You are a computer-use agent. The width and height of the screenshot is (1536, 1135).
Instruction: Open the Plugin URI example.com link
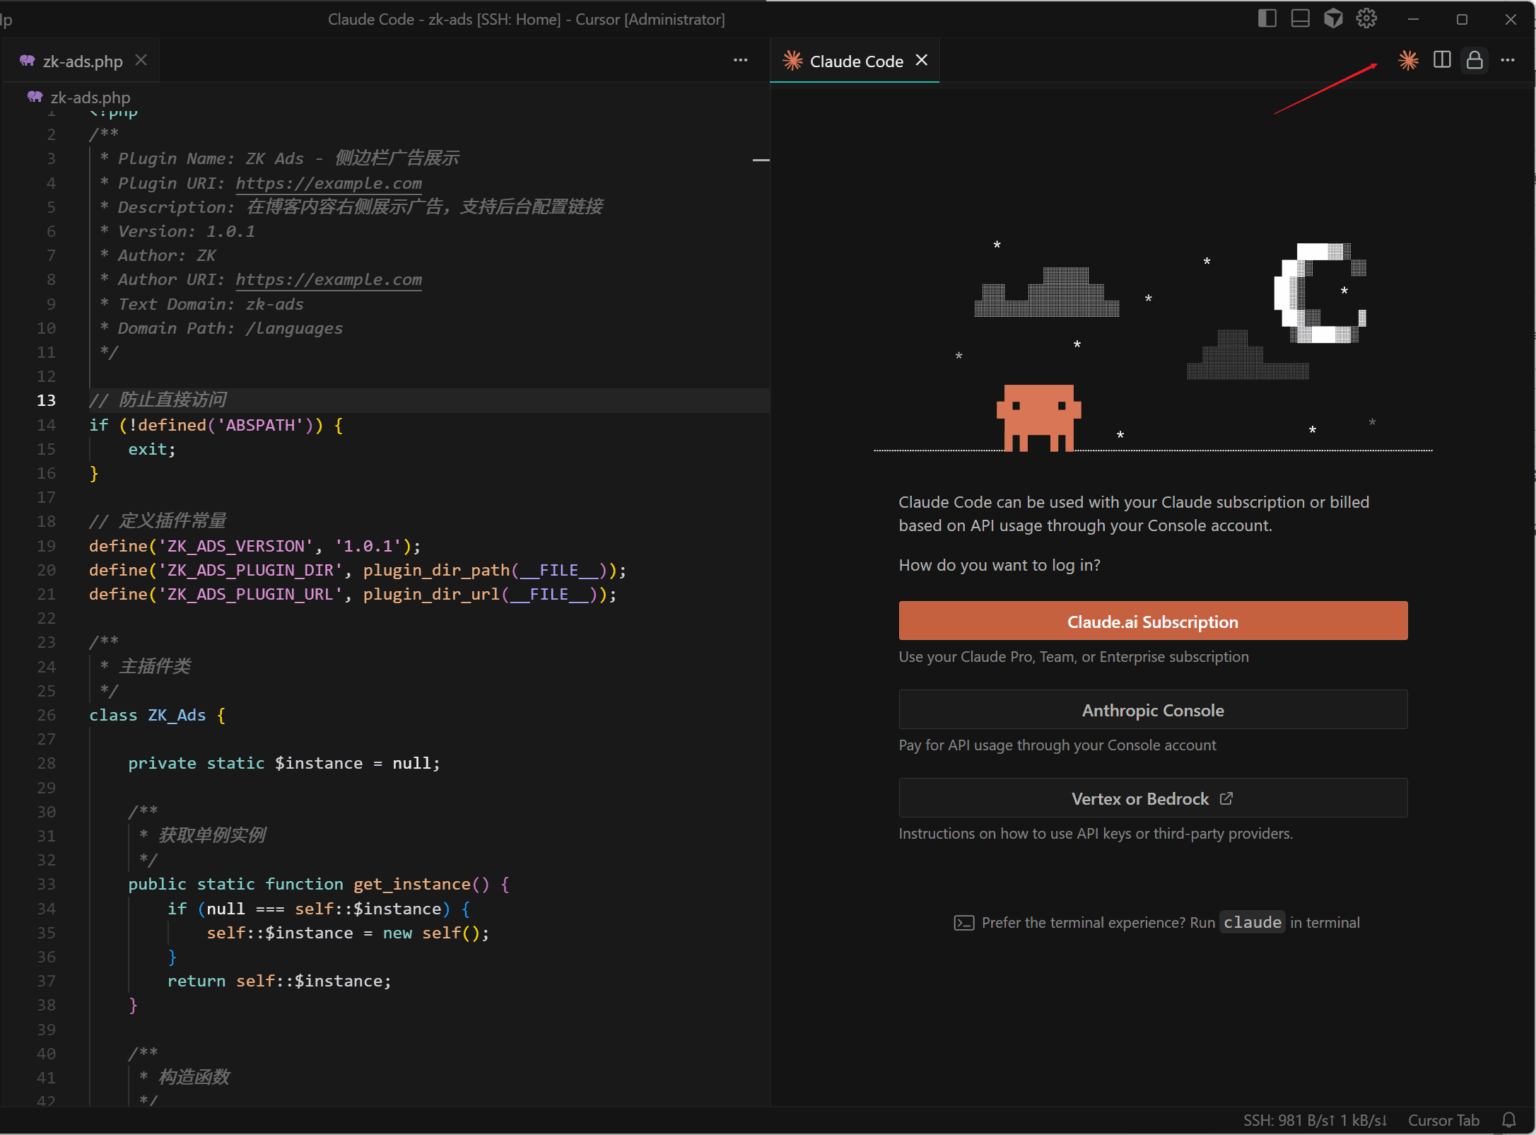pos(328,183)
